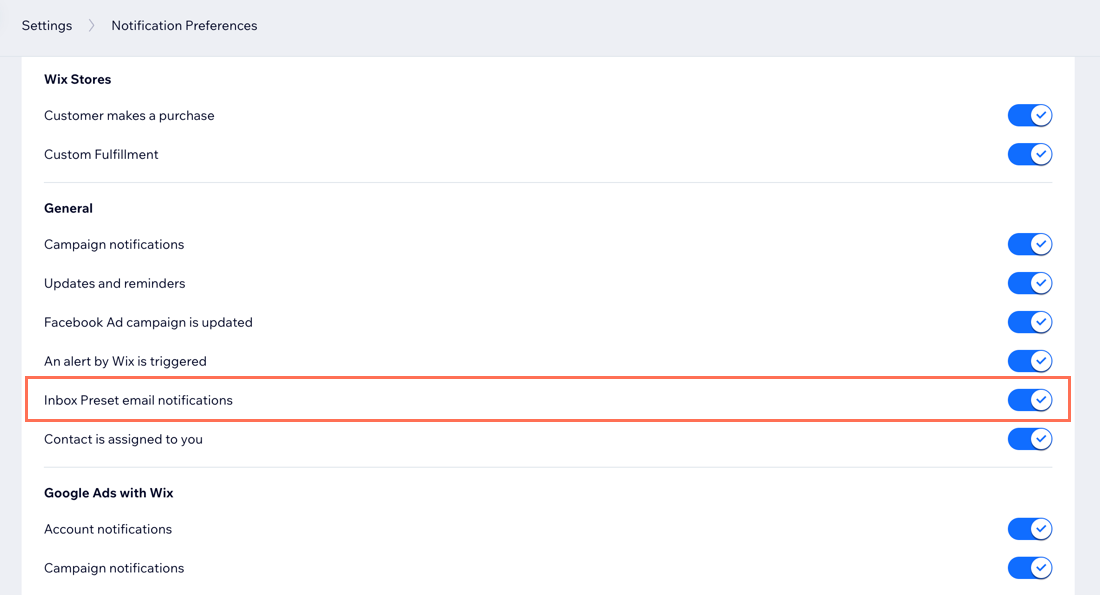Disable Google Ads Account notifications toggle
The height and width of the screenshot is (595, 1100).
pyautogui.click(x=1030, y=529)
